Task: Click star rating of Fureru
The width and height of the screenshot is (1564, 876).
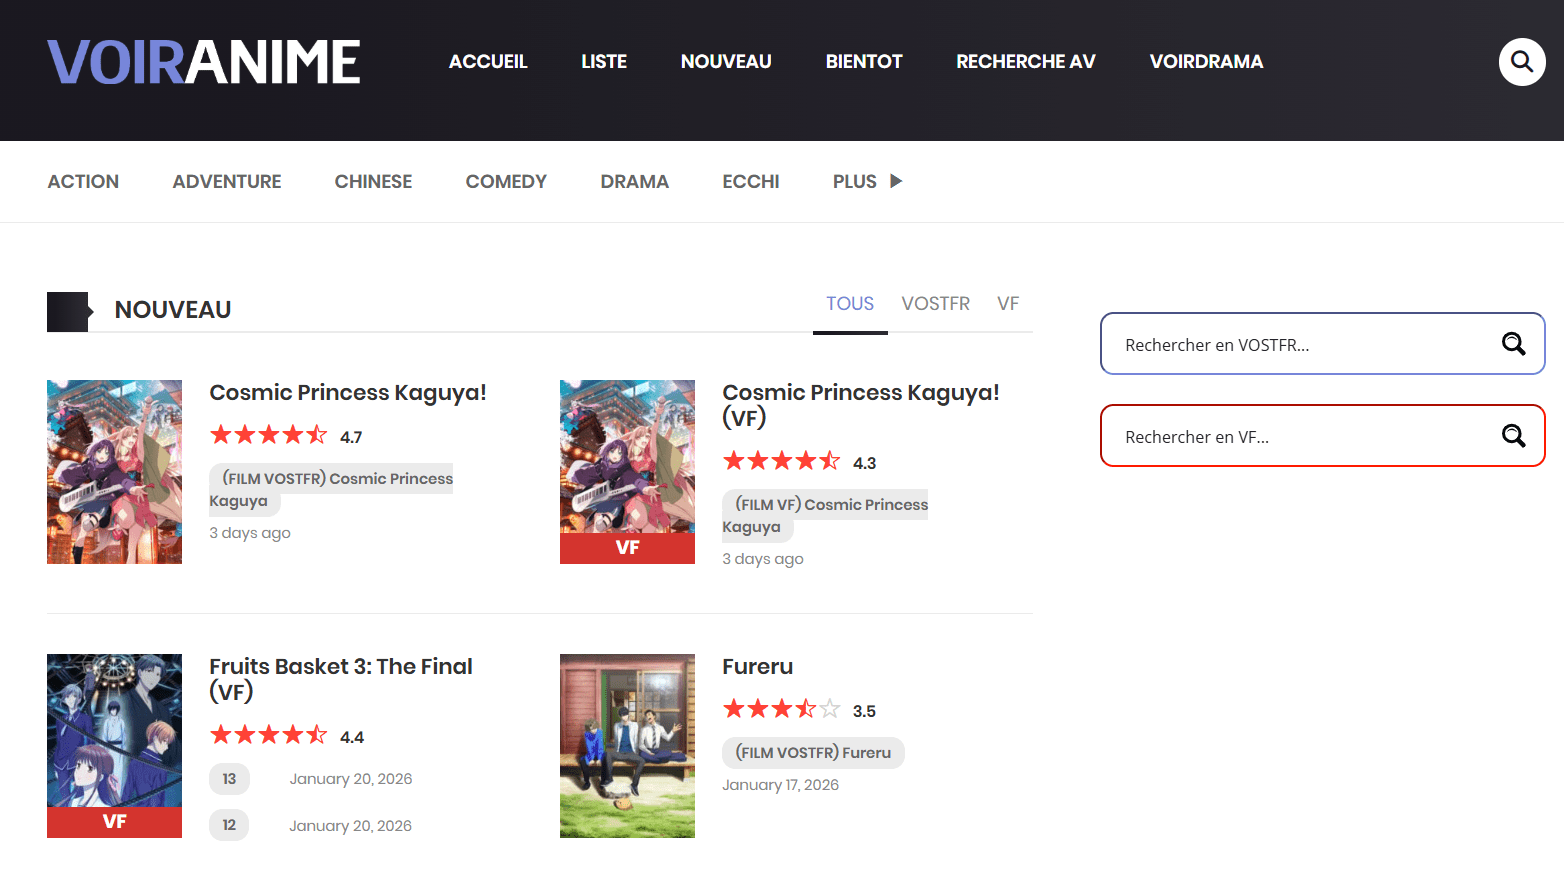Action: [x=781, y=709]
